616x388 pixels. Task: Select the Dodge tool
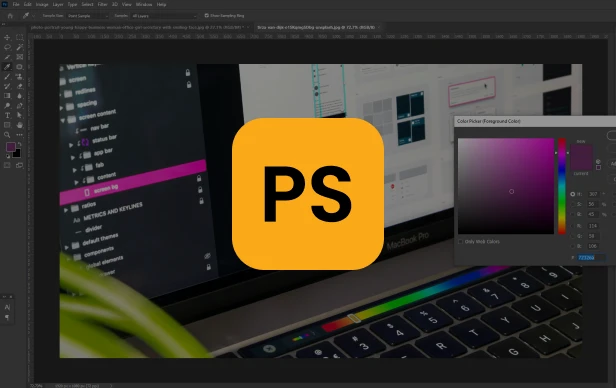7,106
